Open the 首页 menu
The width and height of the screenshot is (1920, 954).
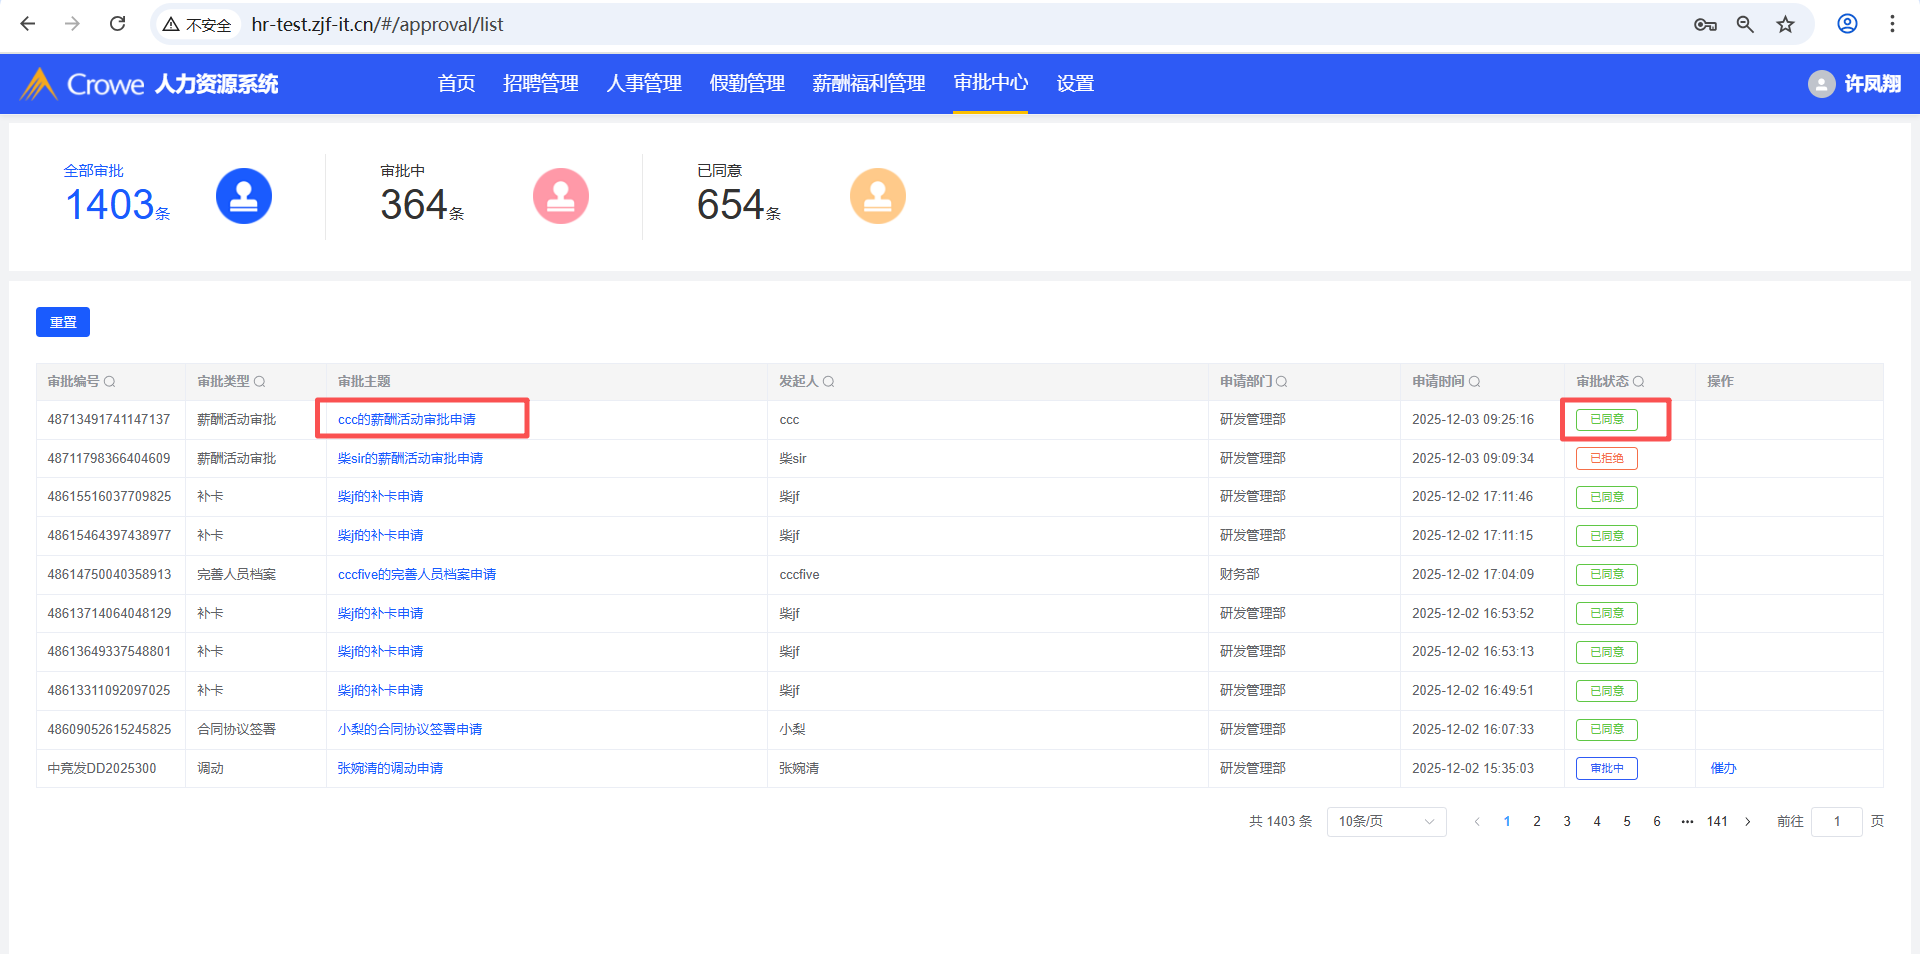(457, 84)
